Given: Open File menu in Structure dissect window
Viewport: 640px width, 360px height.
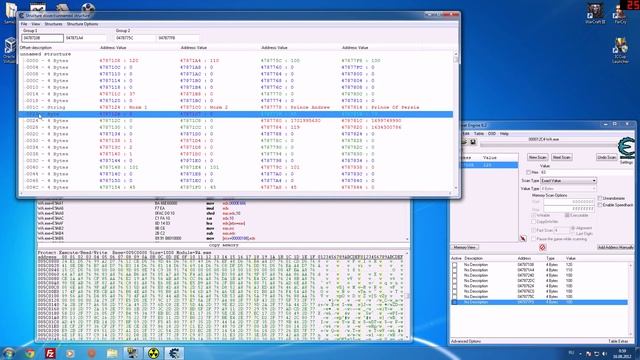Looking at the screenshot, I should coord(24,24).
